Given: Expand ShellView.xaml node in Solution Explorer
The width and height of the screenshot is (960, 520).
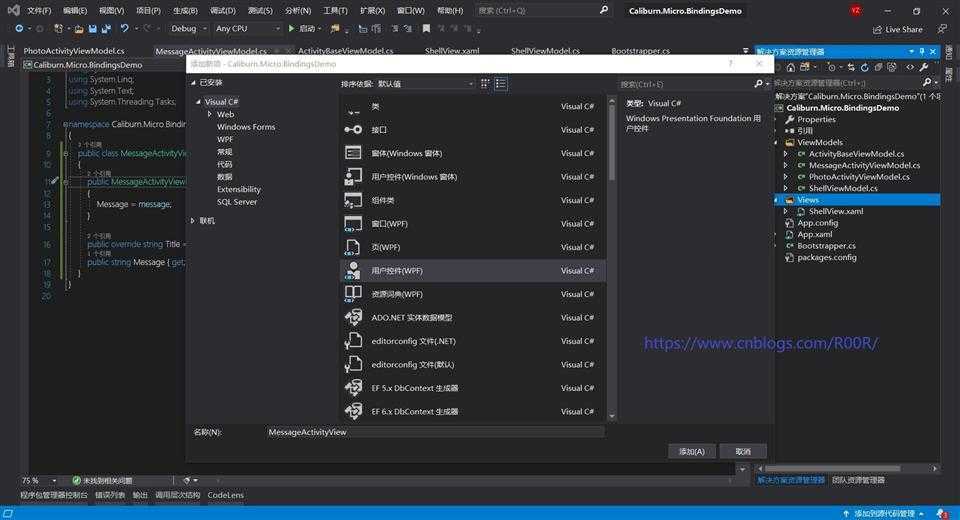Looking at the screenshot, I should tap(786, 211).
